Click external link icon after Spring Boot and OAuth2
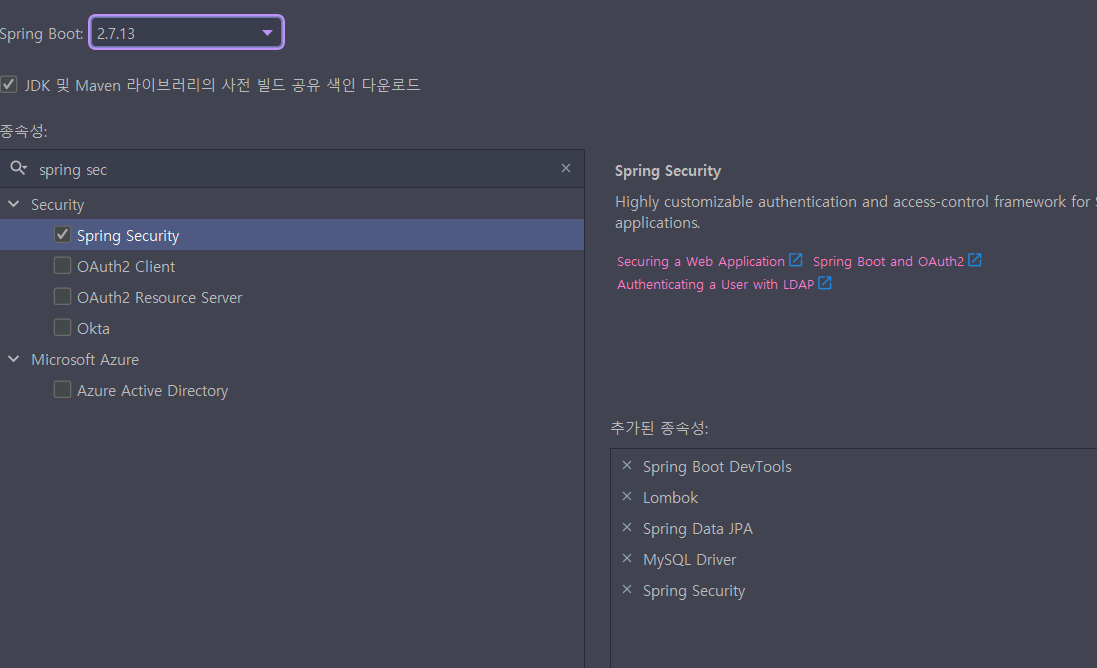This screenshot has width=1097, height=668. 975,260
